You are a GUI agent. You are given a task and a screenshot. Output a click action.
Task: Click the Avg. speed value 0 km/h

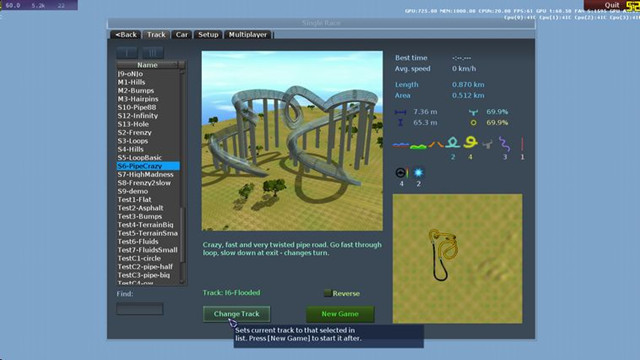point(464,69)
